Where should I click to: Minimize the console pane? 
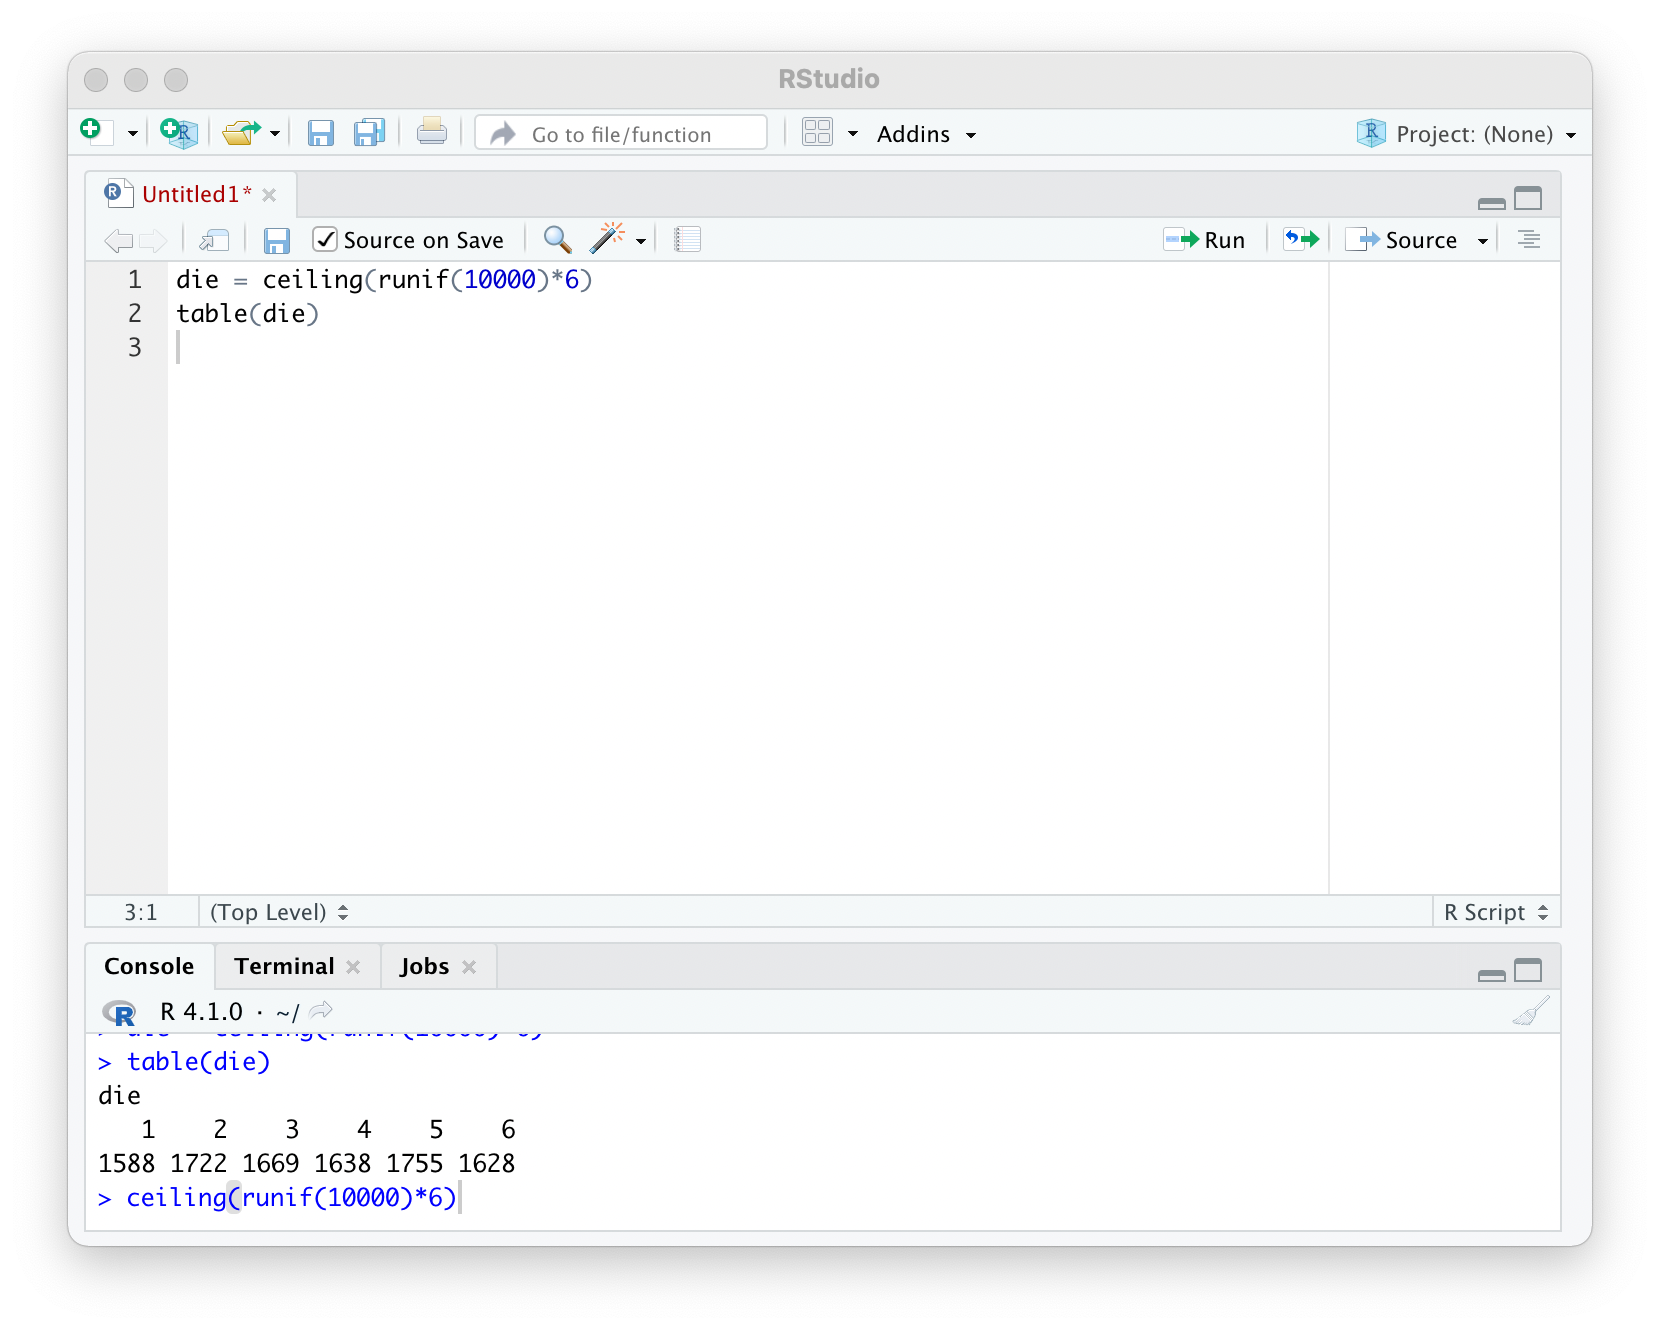point(1491,974)
